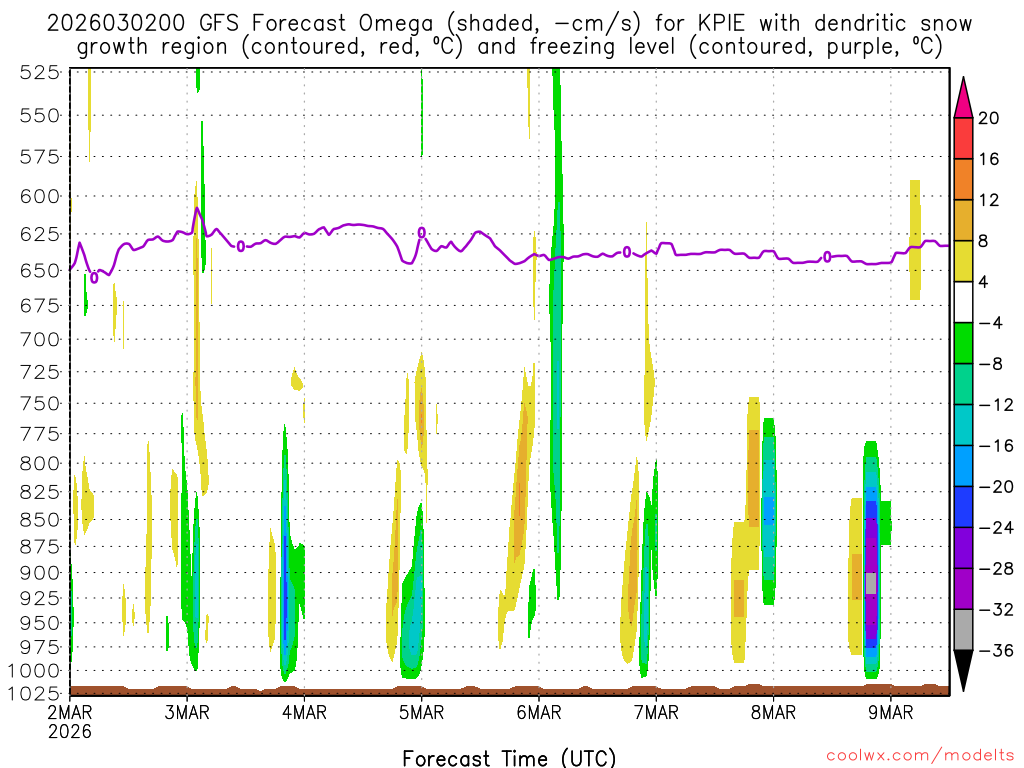The width and height of the screenshot is (1024, 768).
Task: Click the colorbar value label -36
Action: [996, 650]
